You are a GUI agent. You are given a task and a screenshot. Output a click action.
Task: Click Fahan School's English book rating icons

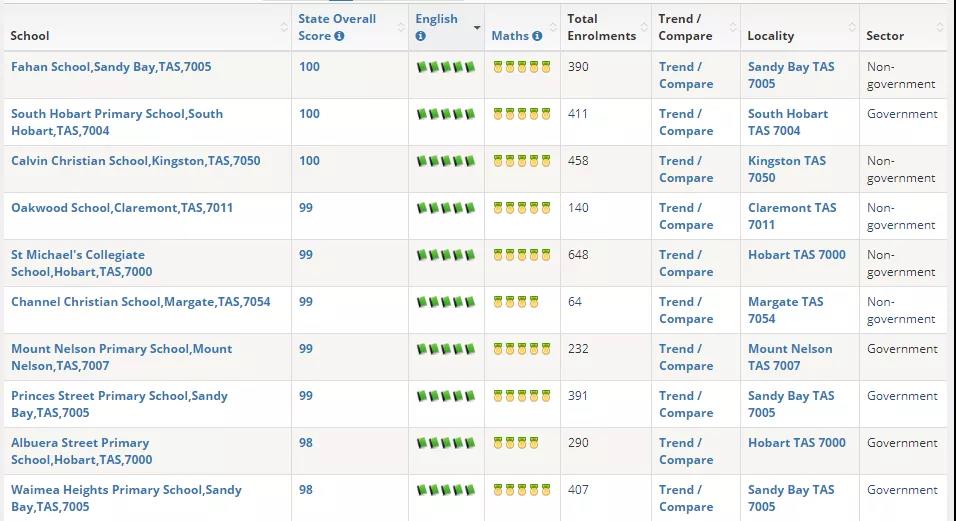click(445, 67)
